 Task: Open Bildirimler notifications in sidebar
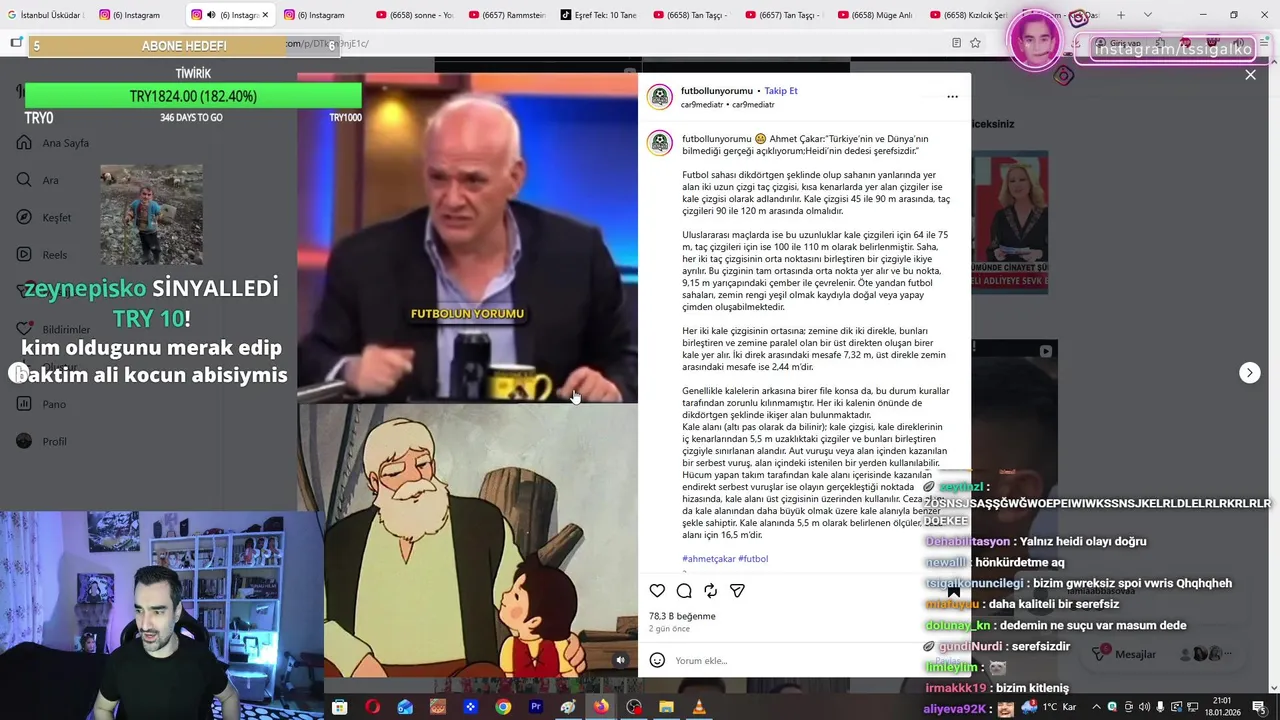coord(54,329)
